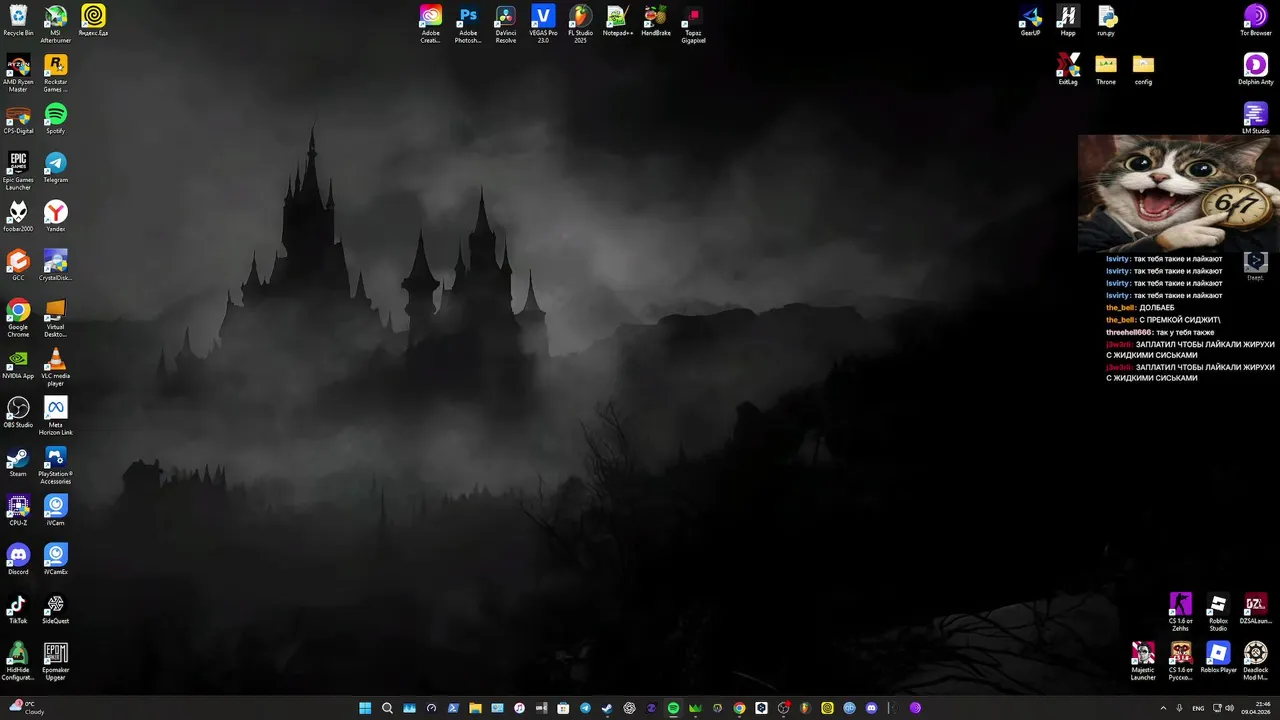The image size is (1280, 720).
Task: Open the FL Studio 2025 shortcut
Action: (581, 24)
